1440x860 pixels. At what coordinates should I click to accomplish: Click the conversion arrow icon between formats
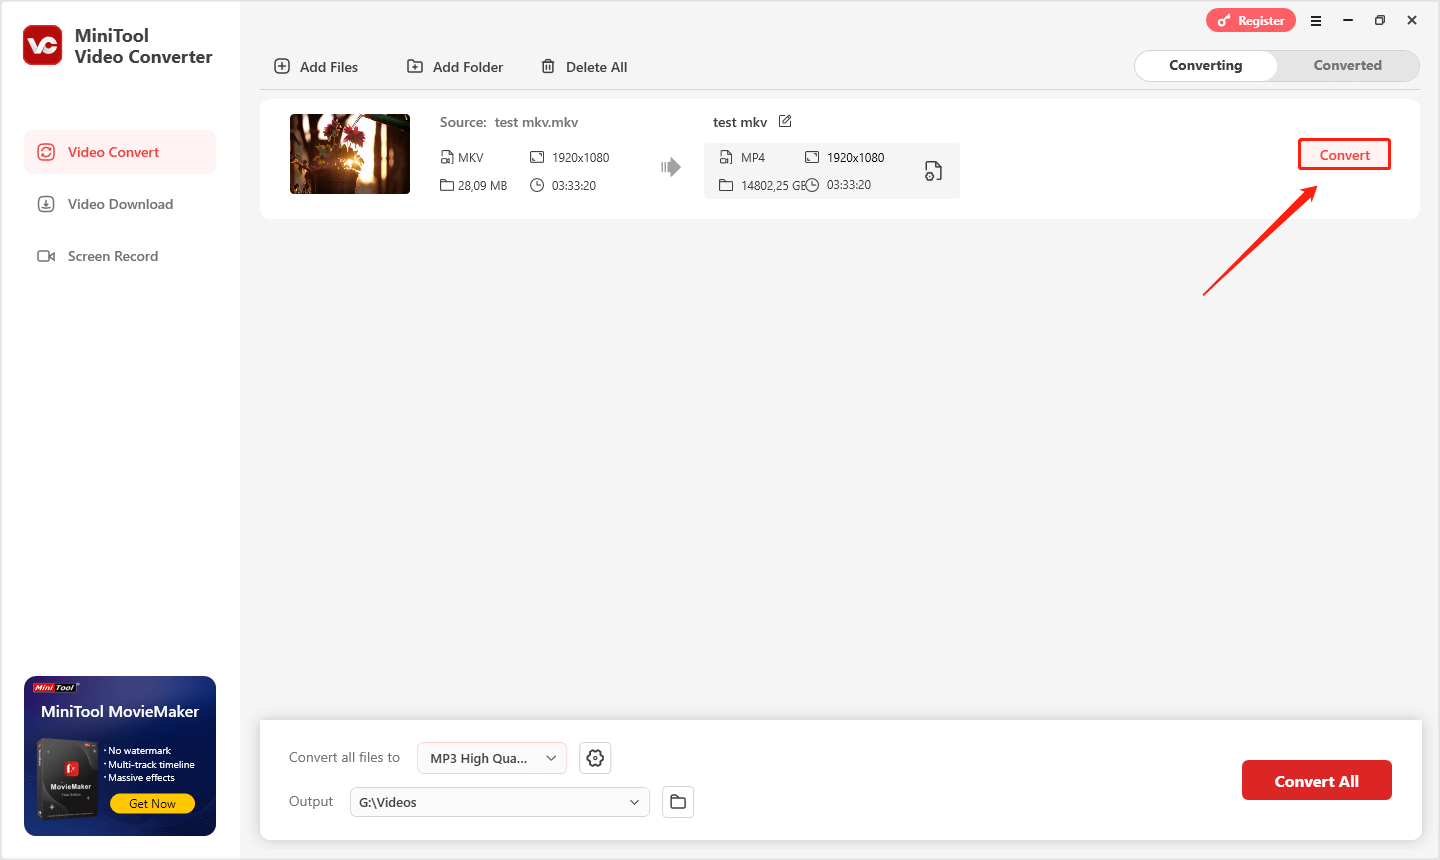[x=671, y=167]
